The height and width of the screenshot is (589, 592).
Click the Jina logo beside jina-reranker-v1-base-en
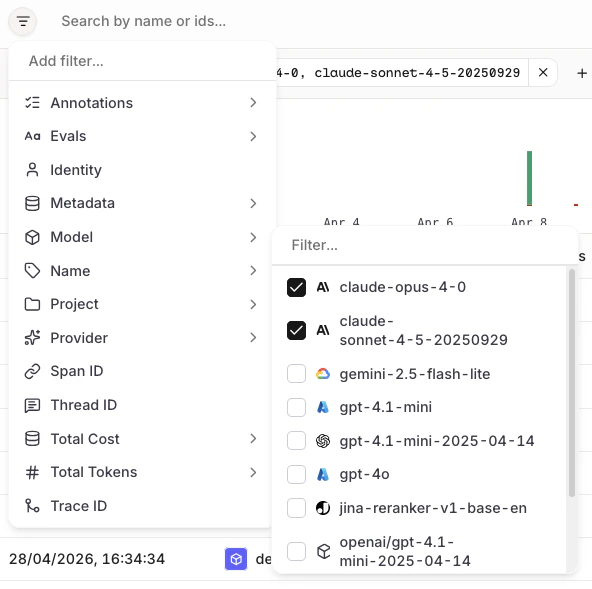pyautogui.click(x=323, y=508)
